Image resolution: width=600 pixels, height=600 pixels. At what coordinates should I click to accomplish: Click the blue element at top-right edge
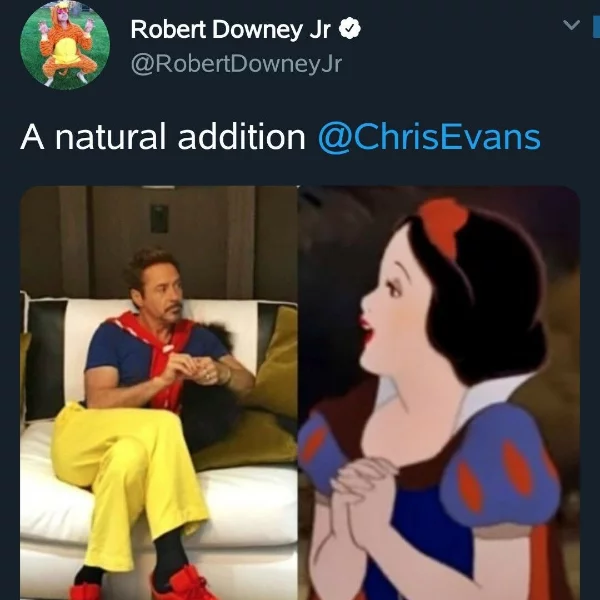(x=596, y=27)
